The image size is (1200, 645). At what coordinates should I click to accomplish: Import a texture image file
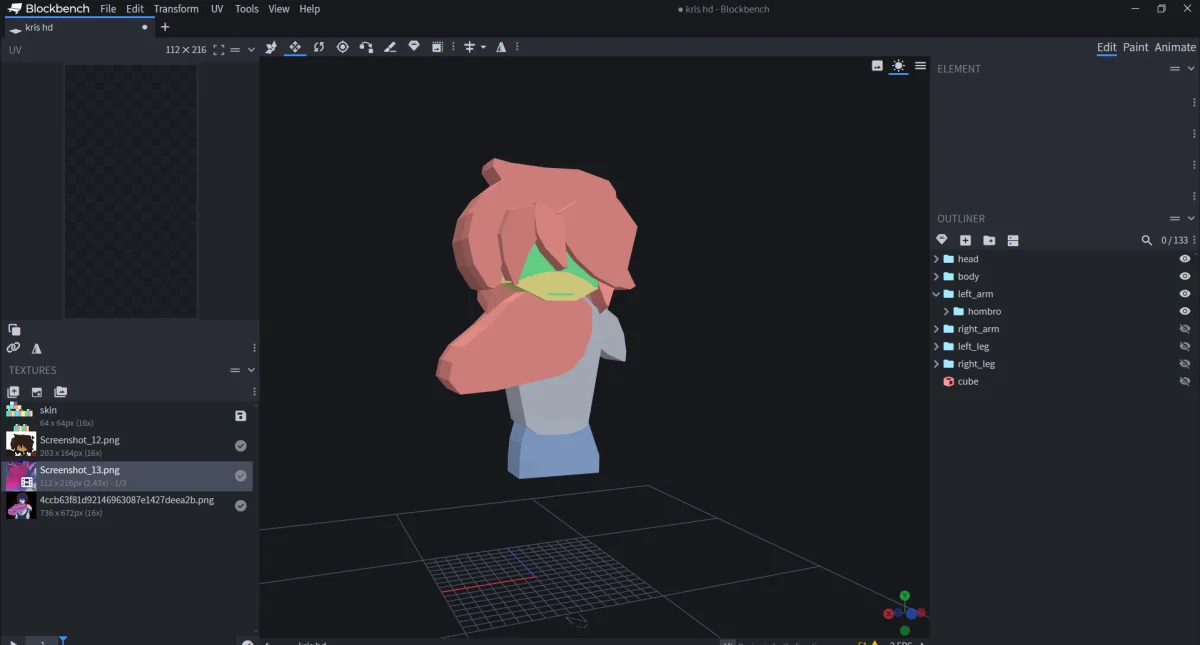point(37,392)
